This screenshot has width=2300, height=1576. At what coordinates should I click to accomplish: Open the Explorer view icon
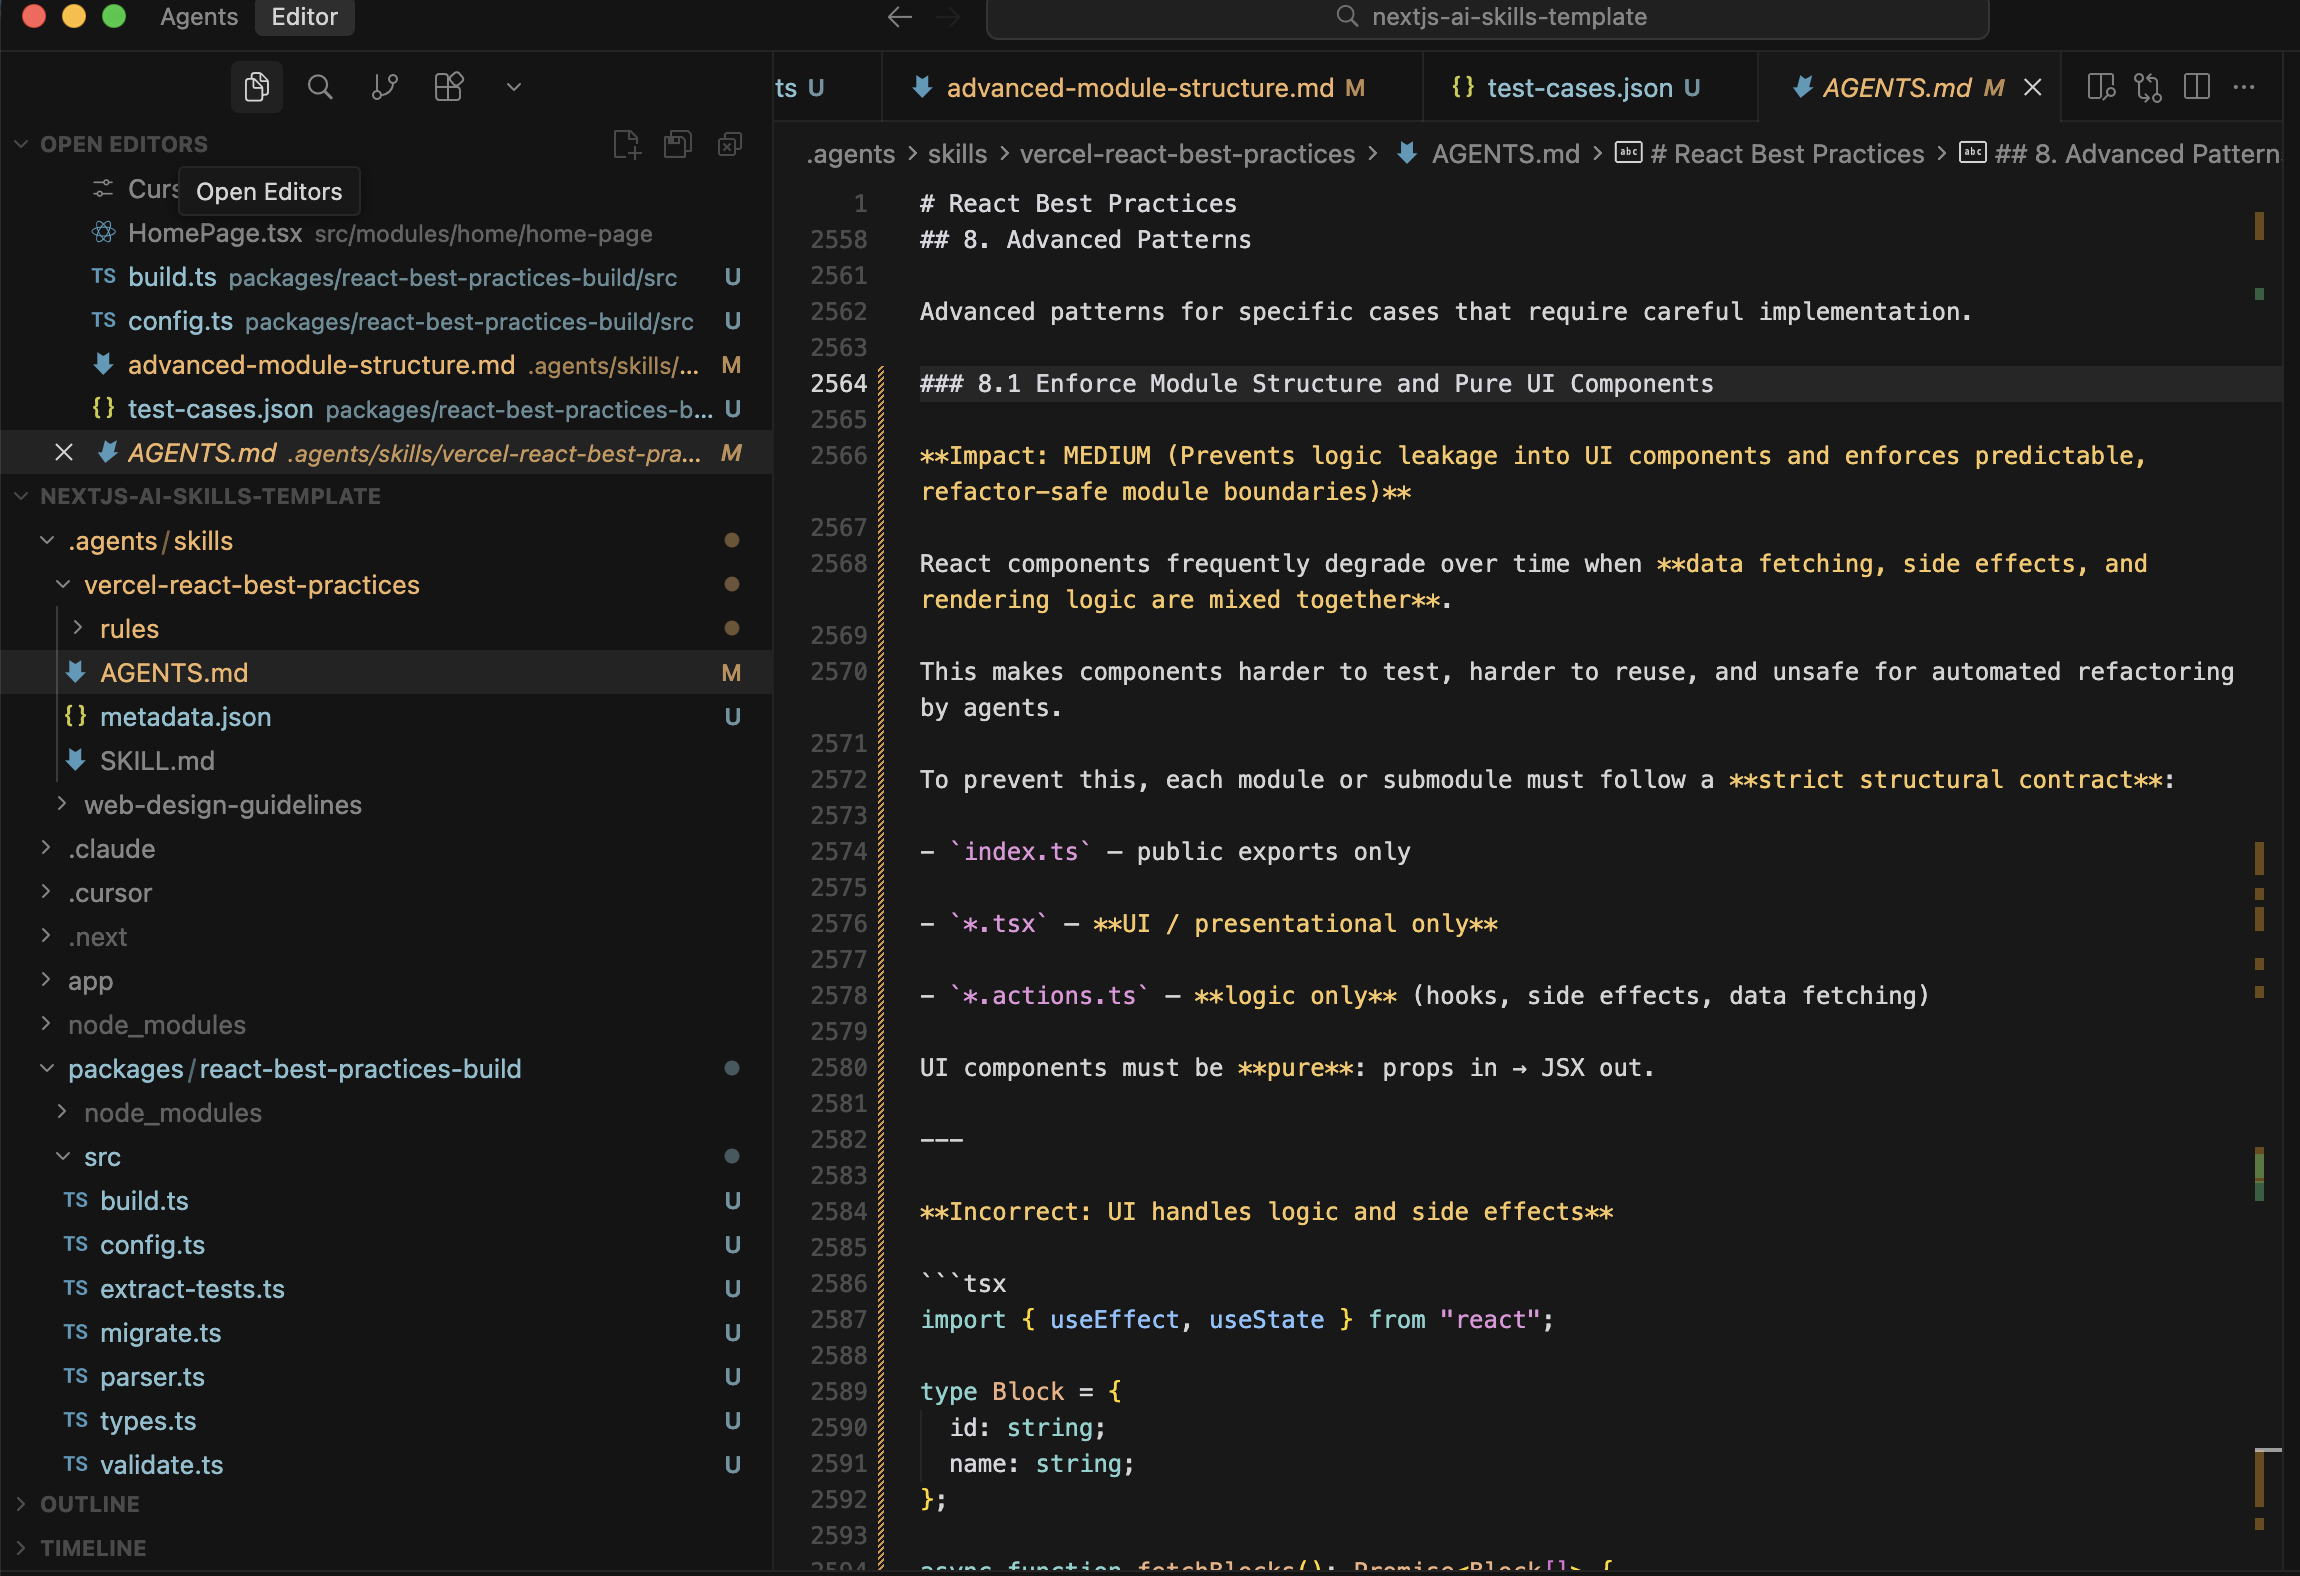click(257, 87)
